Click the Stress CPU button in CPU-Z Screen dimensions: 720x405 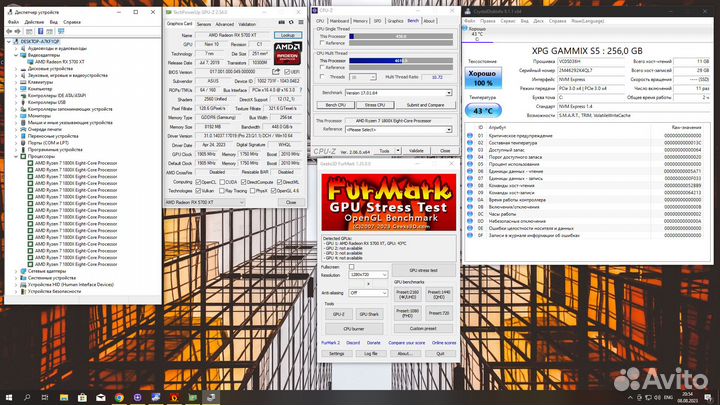(375, 105)
